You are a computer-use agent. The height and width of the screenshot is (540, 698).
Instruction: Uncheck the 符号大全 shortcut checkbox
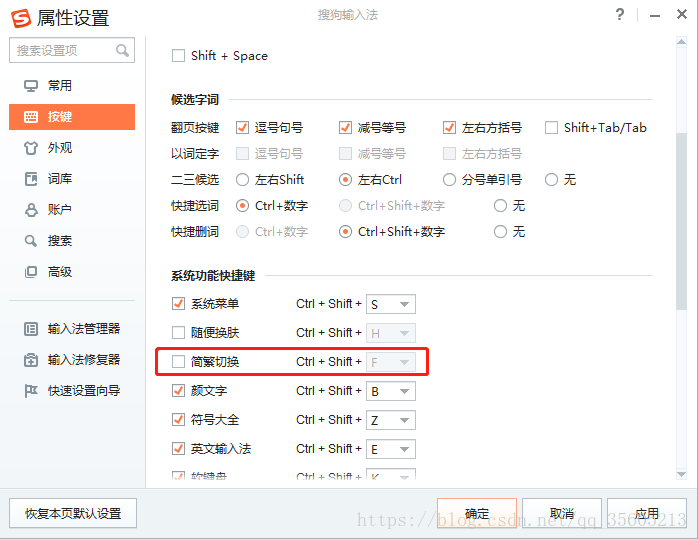click(179, 420)
